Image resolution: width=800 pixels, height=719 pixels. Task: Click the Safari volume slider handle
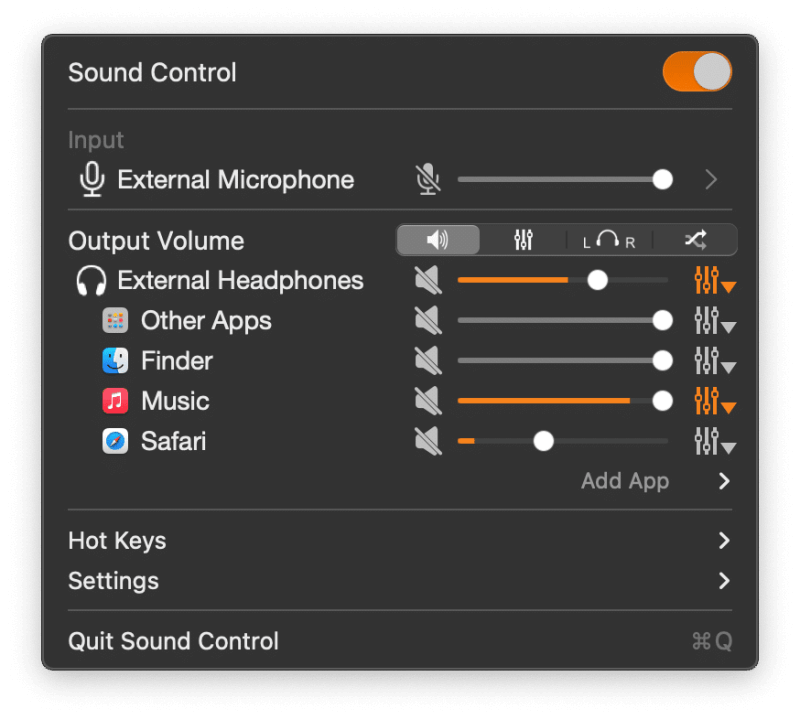pos(543,441)
